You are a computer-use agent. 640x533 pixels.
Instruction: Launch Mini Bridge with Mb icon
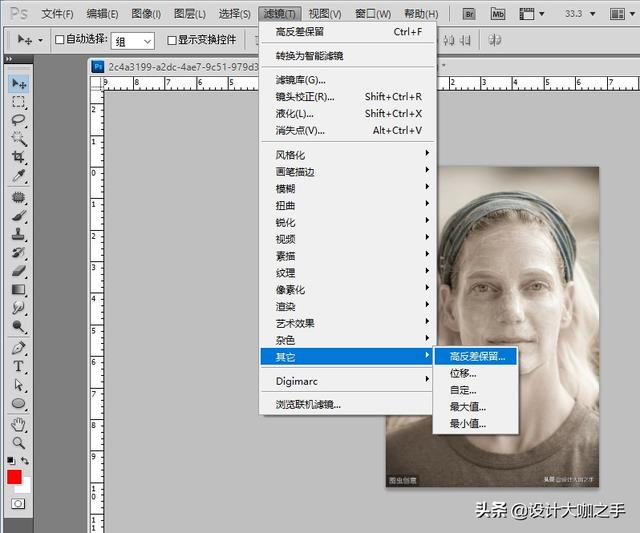tap(498, 14)
